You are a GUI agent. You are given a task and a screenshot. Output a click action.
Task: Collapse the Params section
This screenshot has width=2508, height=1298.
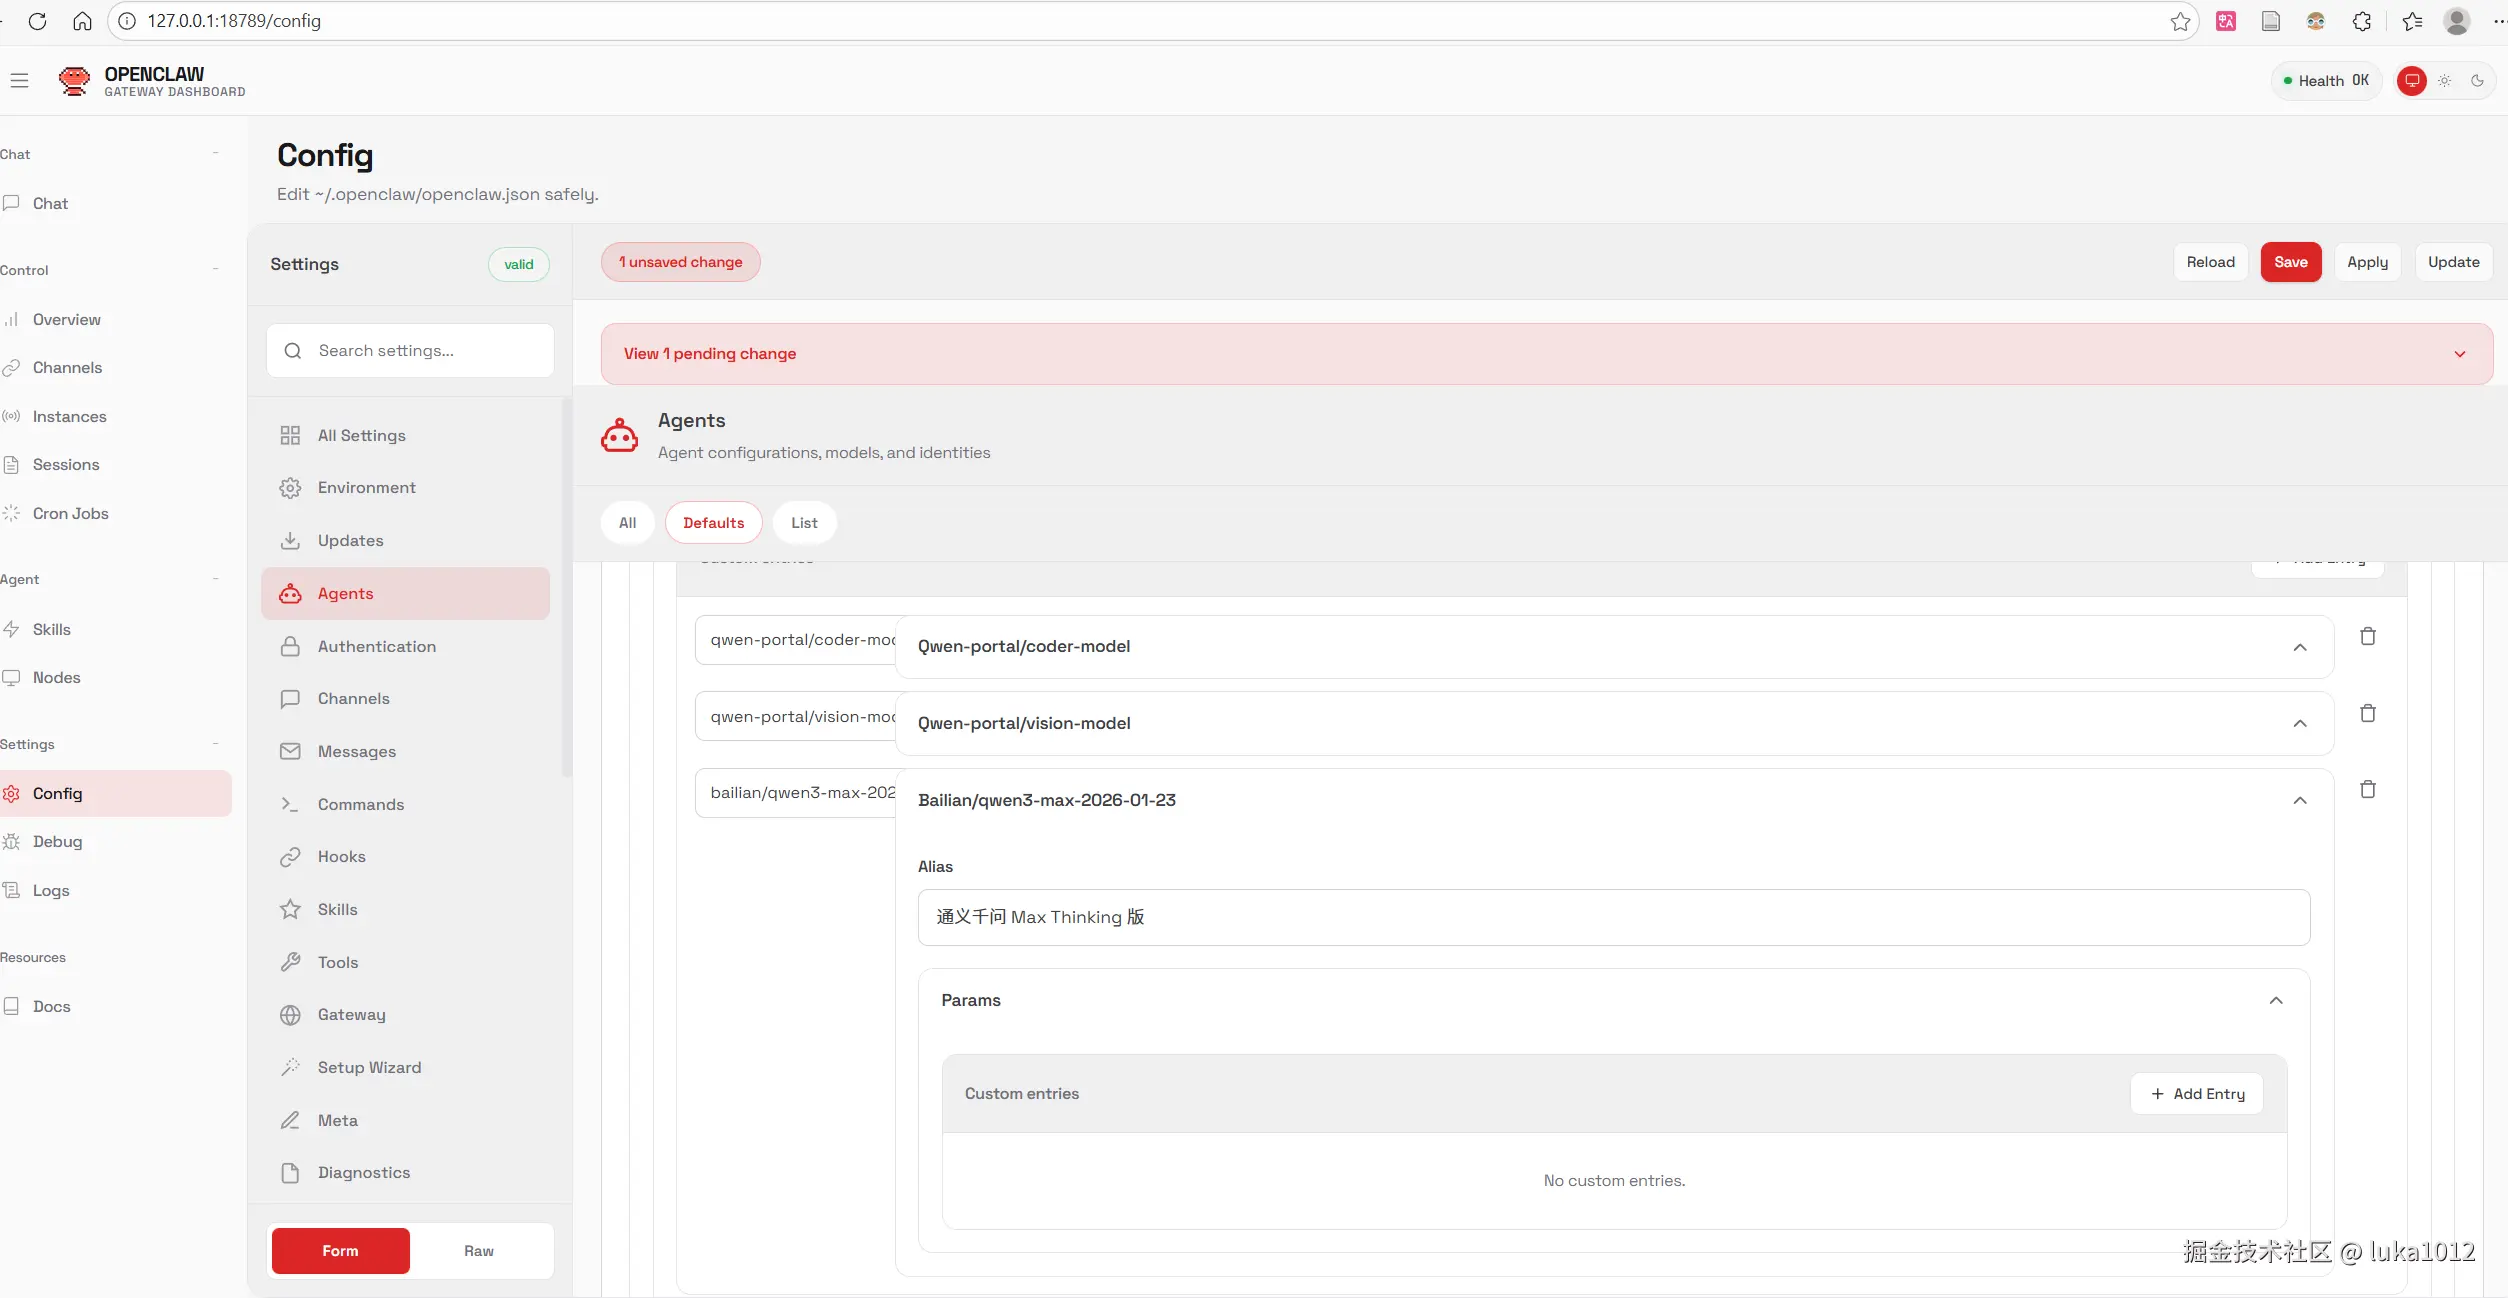click(2275, 1001)
